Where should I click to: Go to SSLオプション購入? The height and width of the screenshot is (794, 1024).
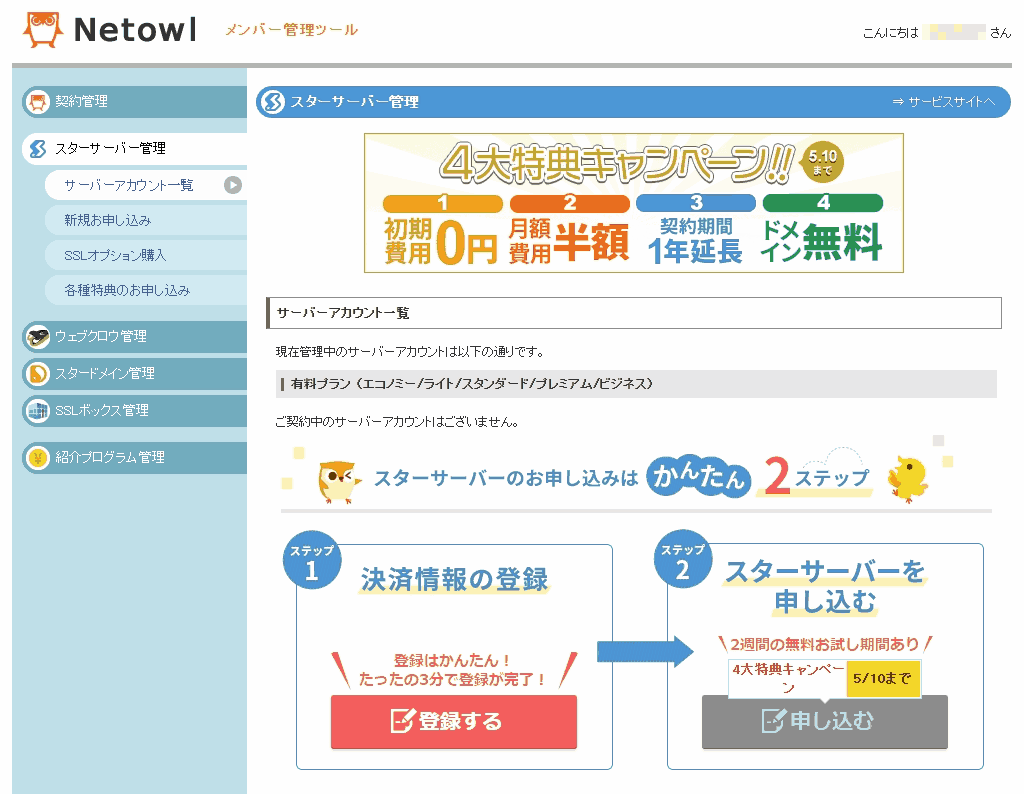pos(146,255)
